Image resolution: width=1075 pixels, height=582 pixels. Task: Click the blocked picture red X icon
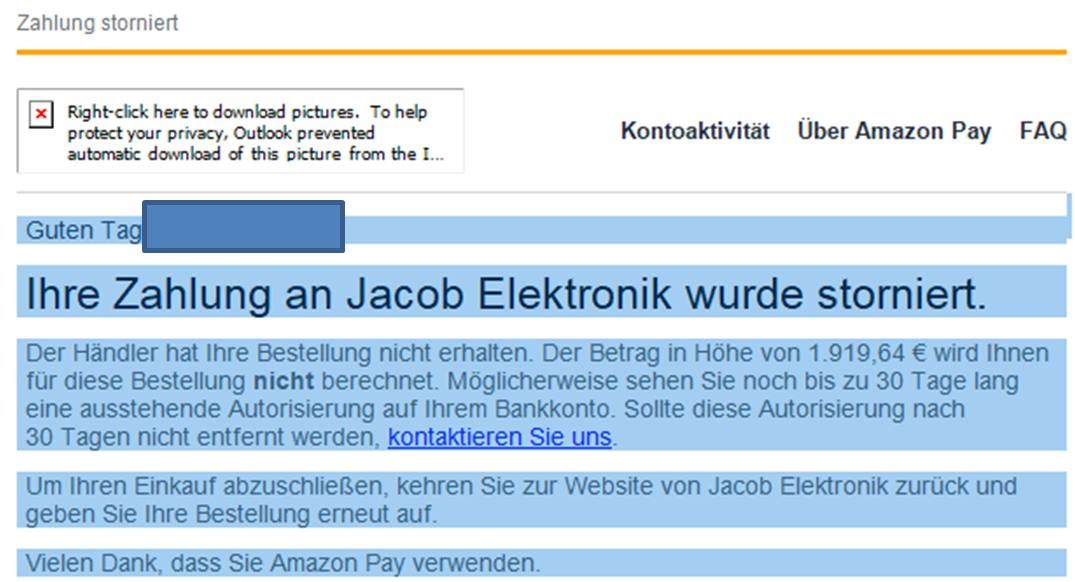point(41,114)
